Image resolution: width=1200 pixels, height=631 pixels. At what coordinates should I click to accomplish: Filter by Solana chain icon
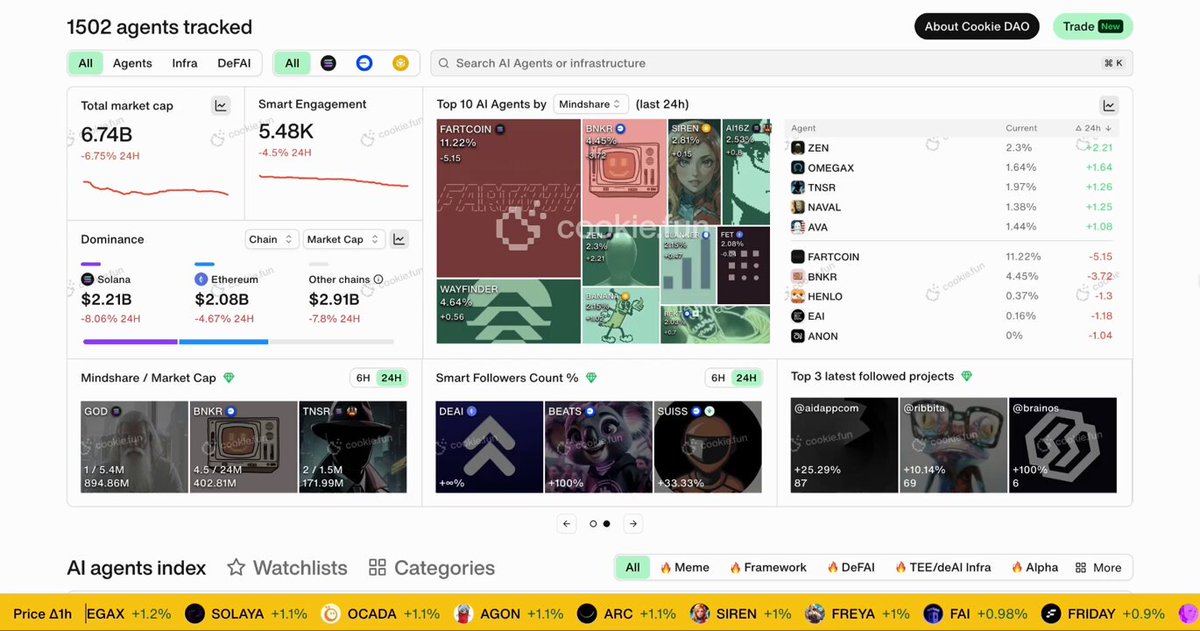click(x=328, y=63)
